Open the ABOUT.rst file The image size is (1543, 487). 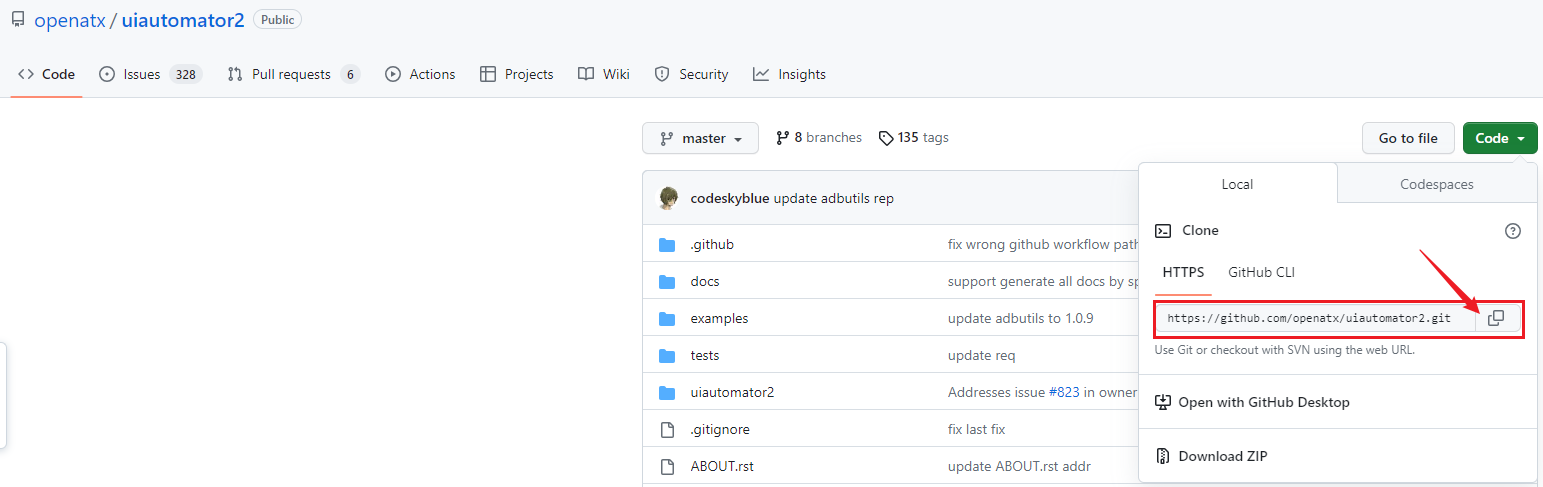[x=722, y=466]
